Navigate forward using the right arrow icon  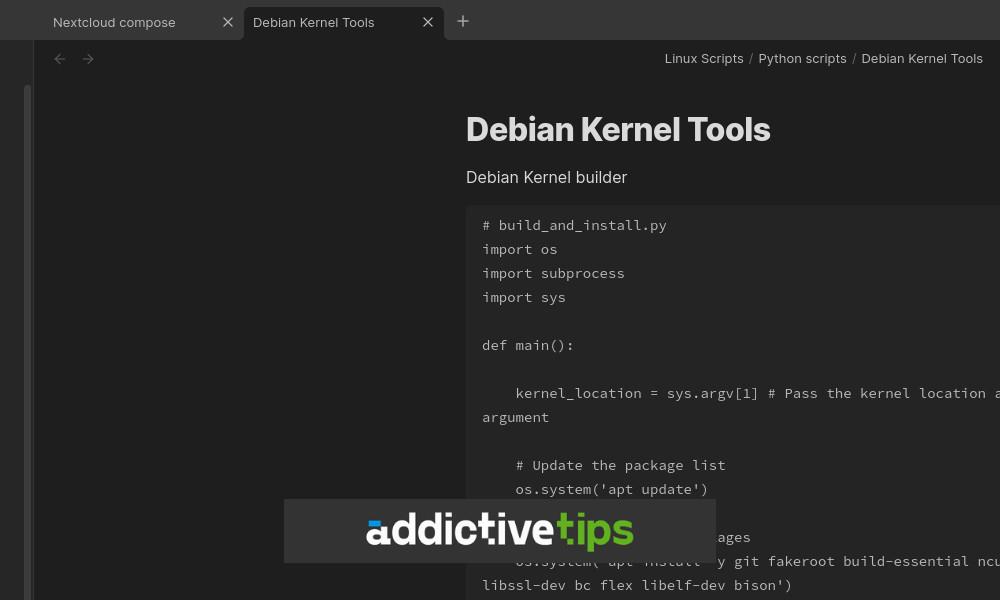point(88,59)
